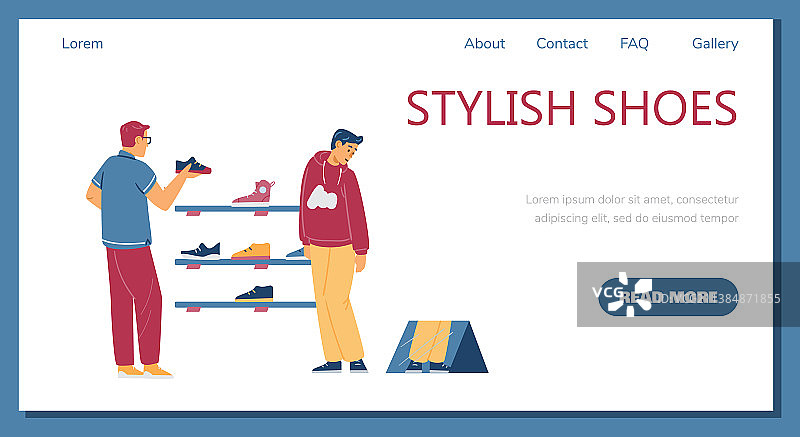The image size is (800, 437).
Task: Open the Contact page link
Action: (562, 44)
